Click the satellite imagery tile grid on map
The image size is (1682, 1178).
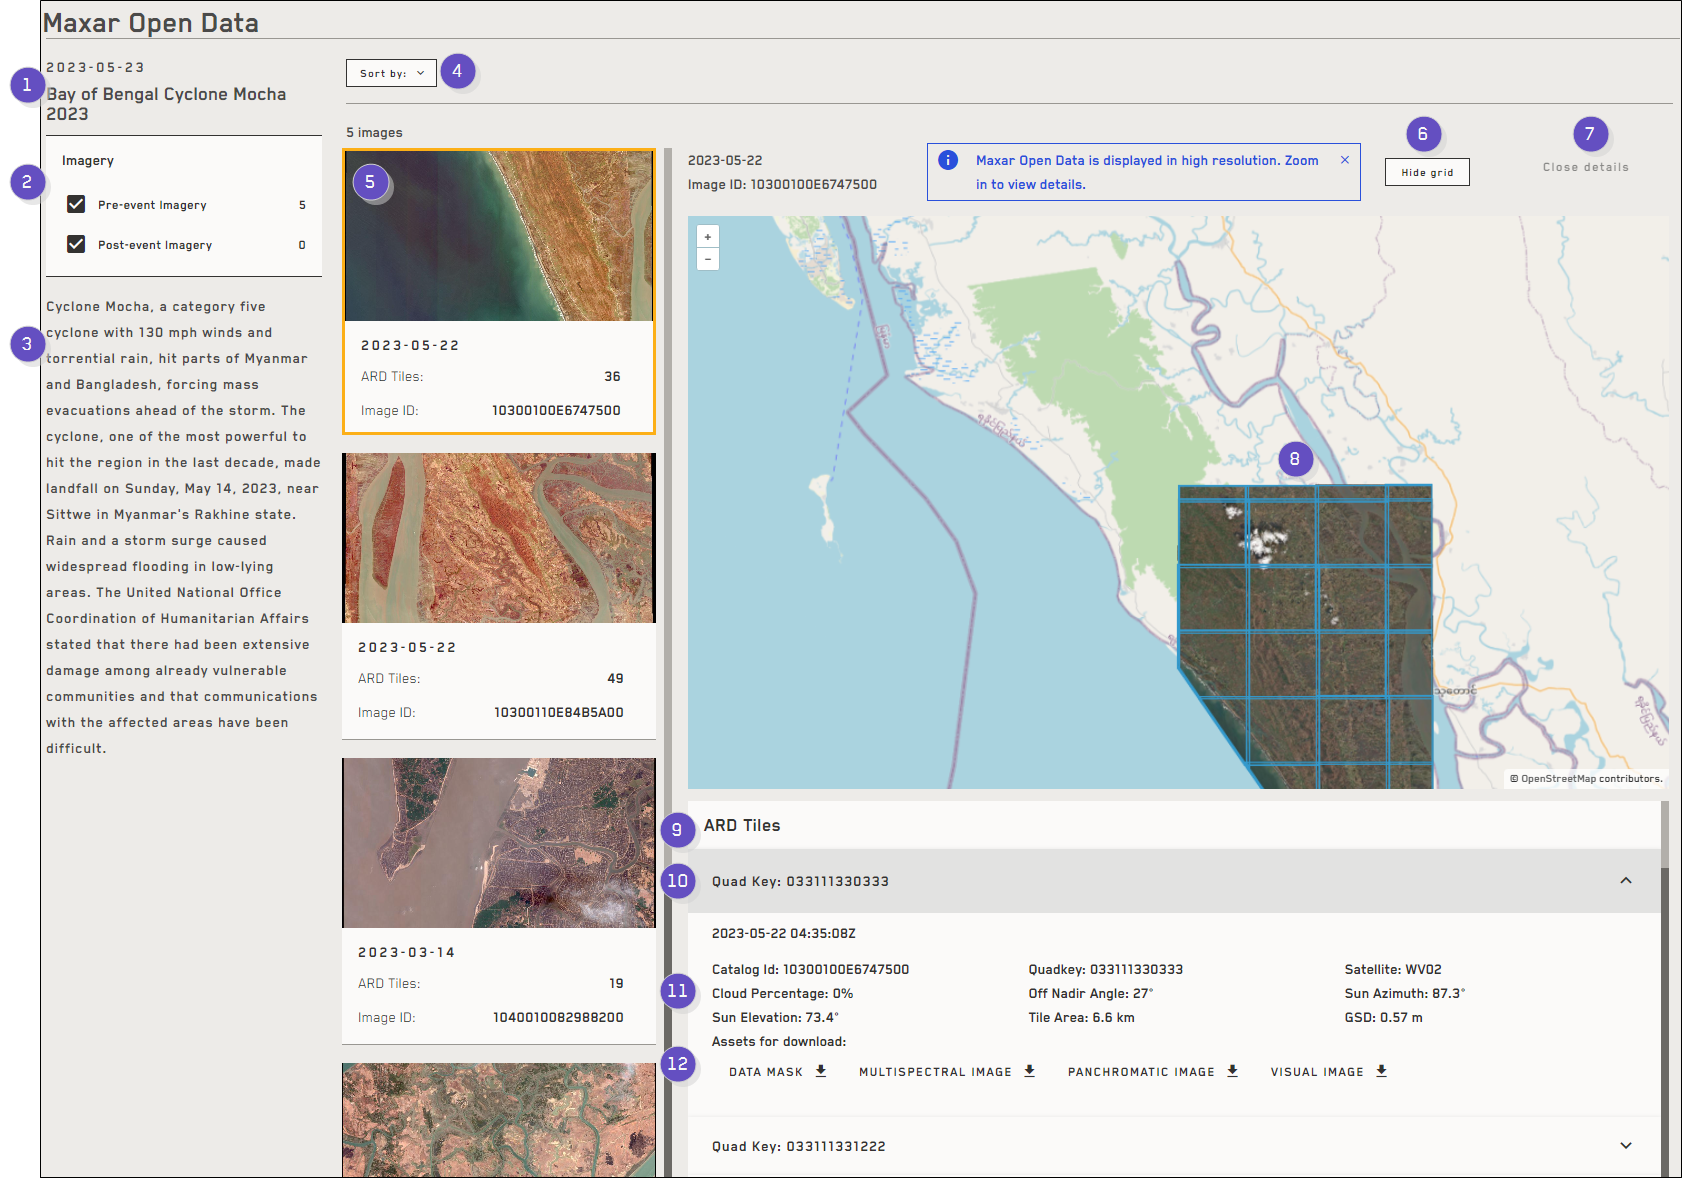tap(1305, 637)
